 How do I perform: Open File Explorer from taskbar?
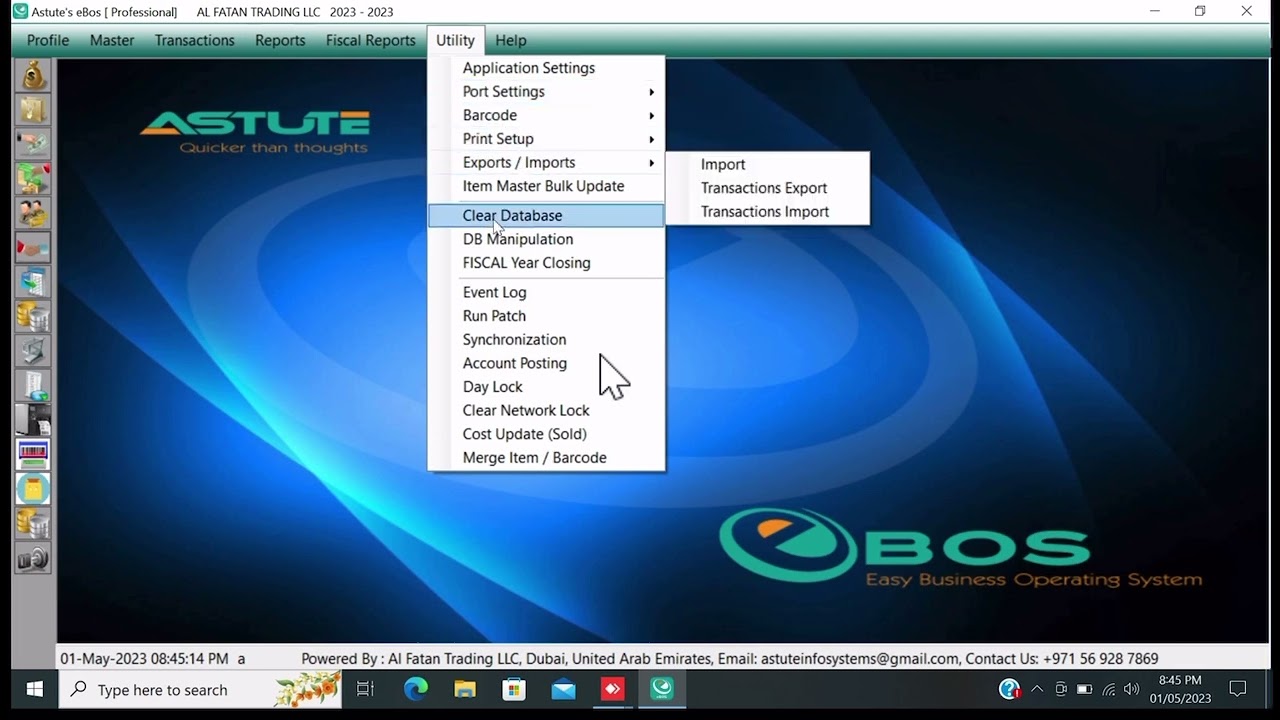pos(465,689)
